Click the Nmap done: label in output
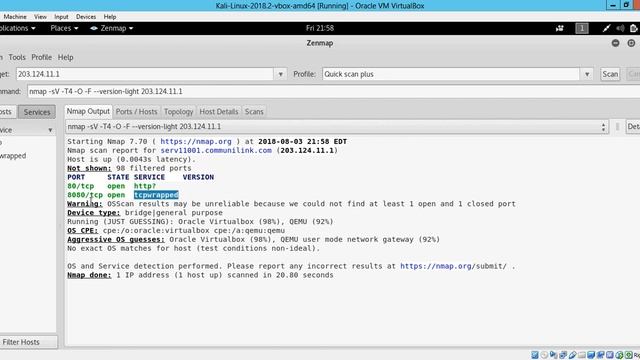The image size is (640, 360). click(89, 275)
